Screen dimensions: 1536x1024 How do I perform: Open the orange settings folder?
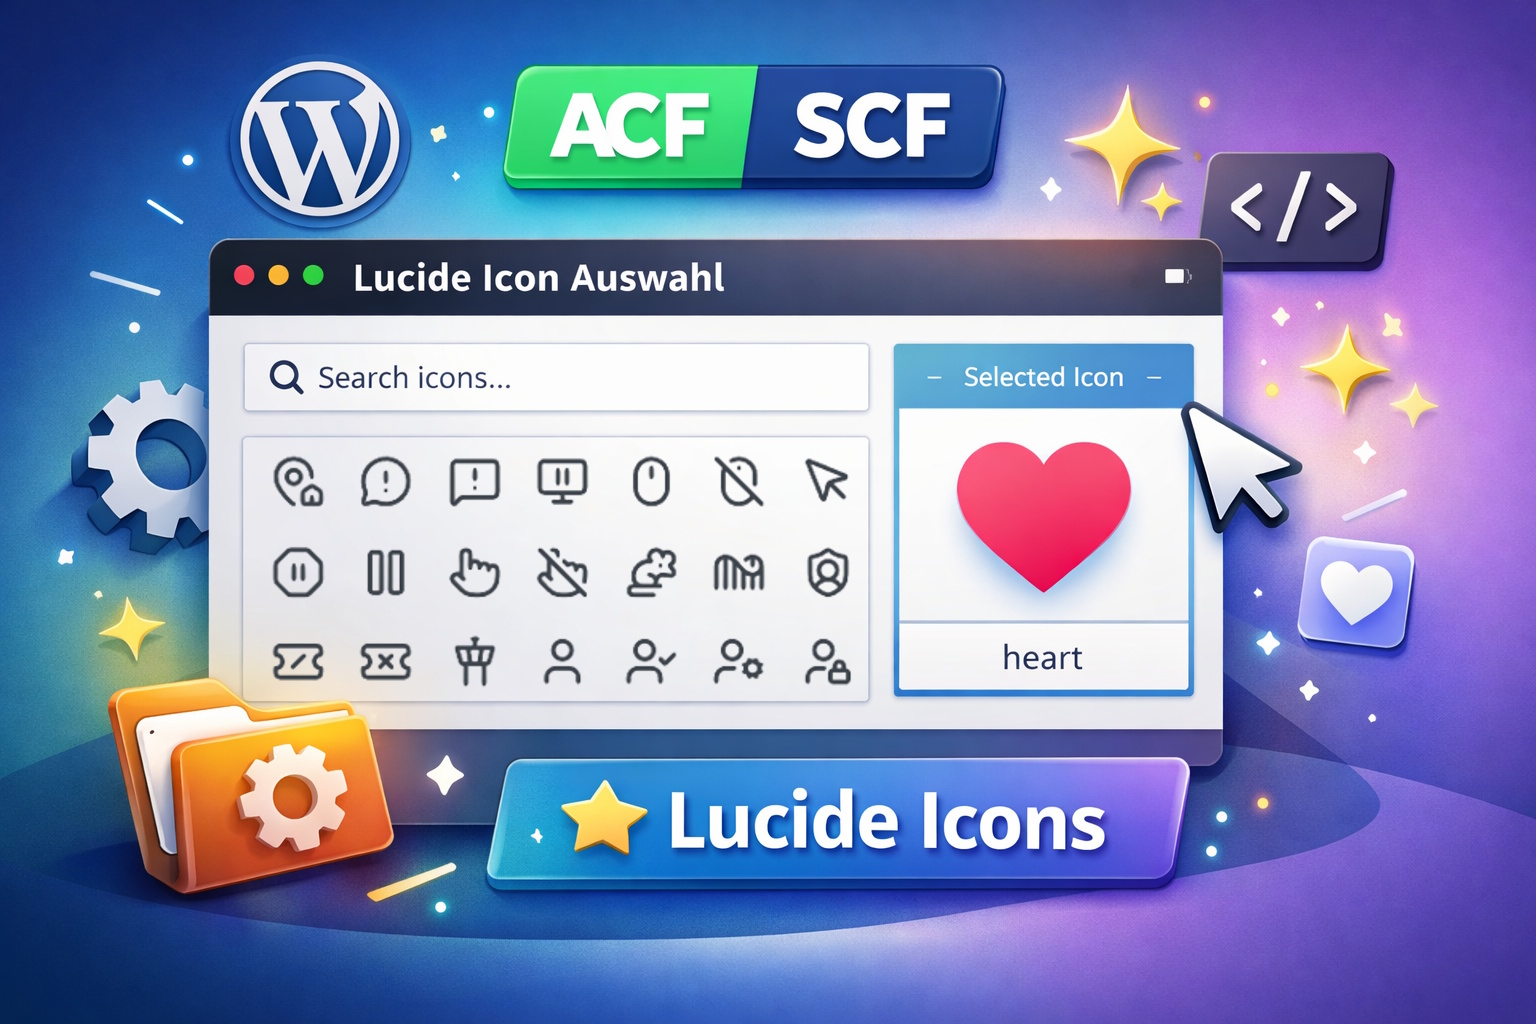click(248, 784)
